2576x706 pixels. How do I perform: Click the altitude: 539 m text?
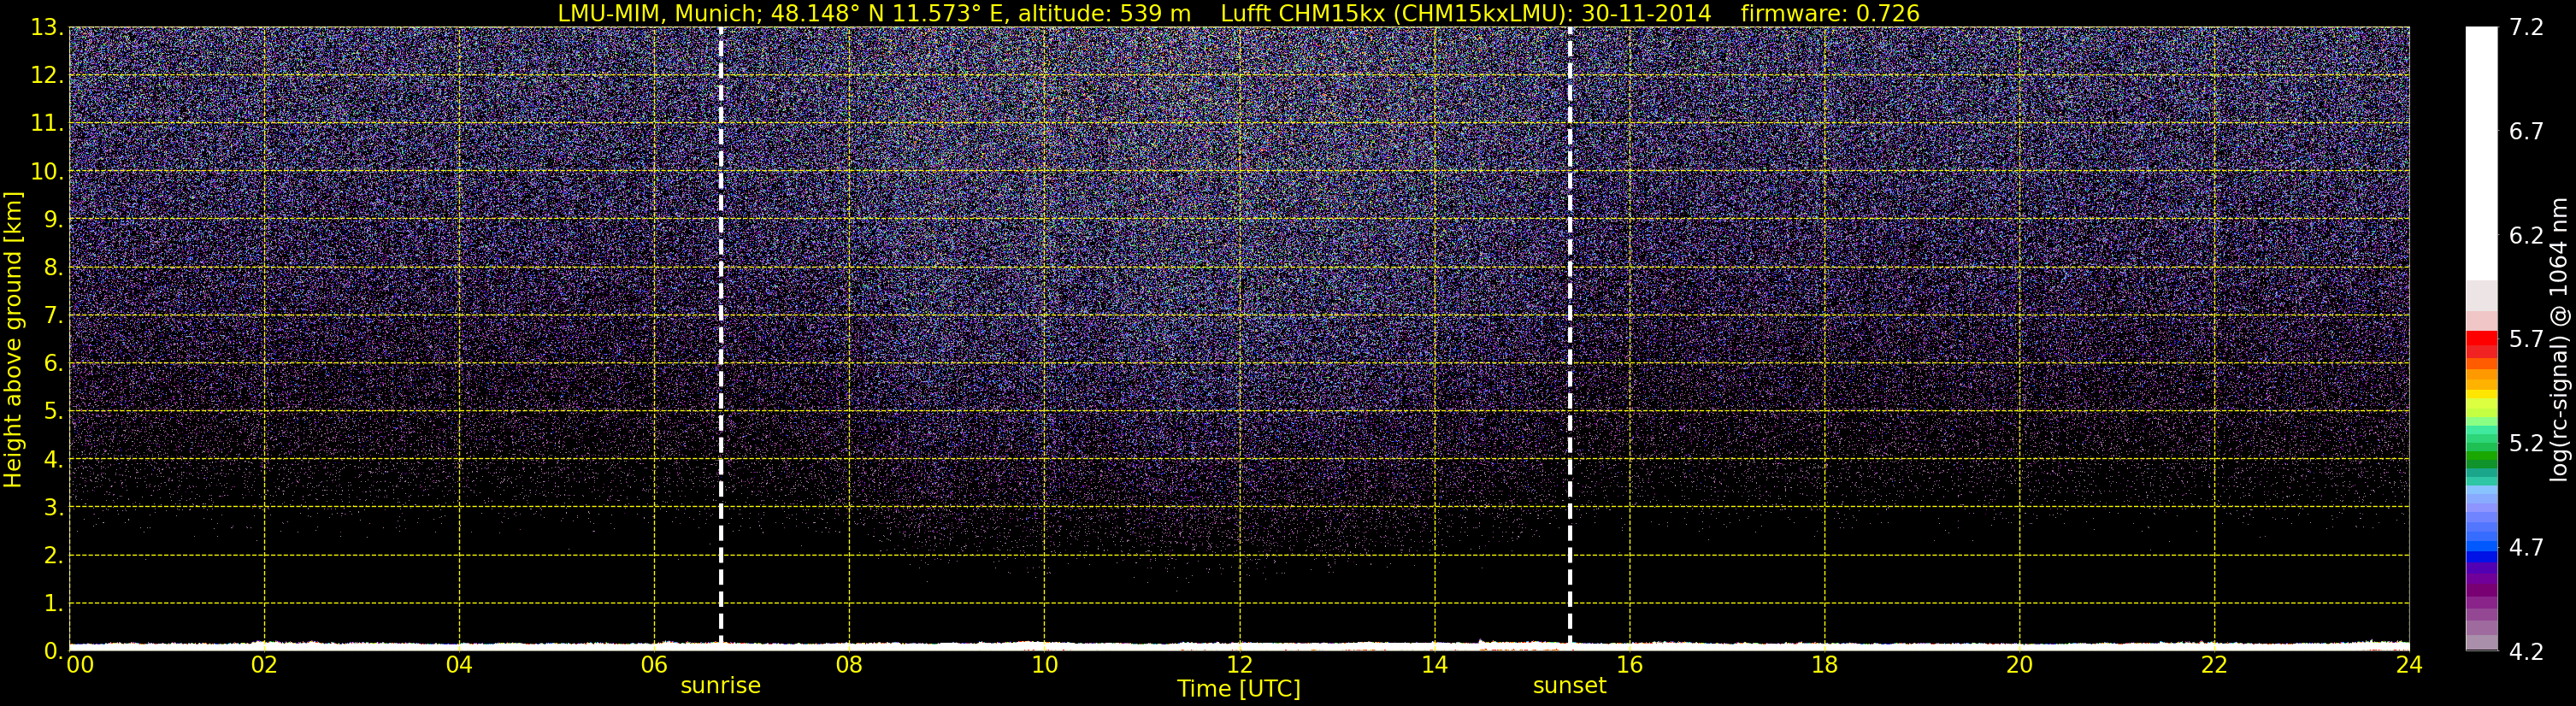(x=1104, y=14)
